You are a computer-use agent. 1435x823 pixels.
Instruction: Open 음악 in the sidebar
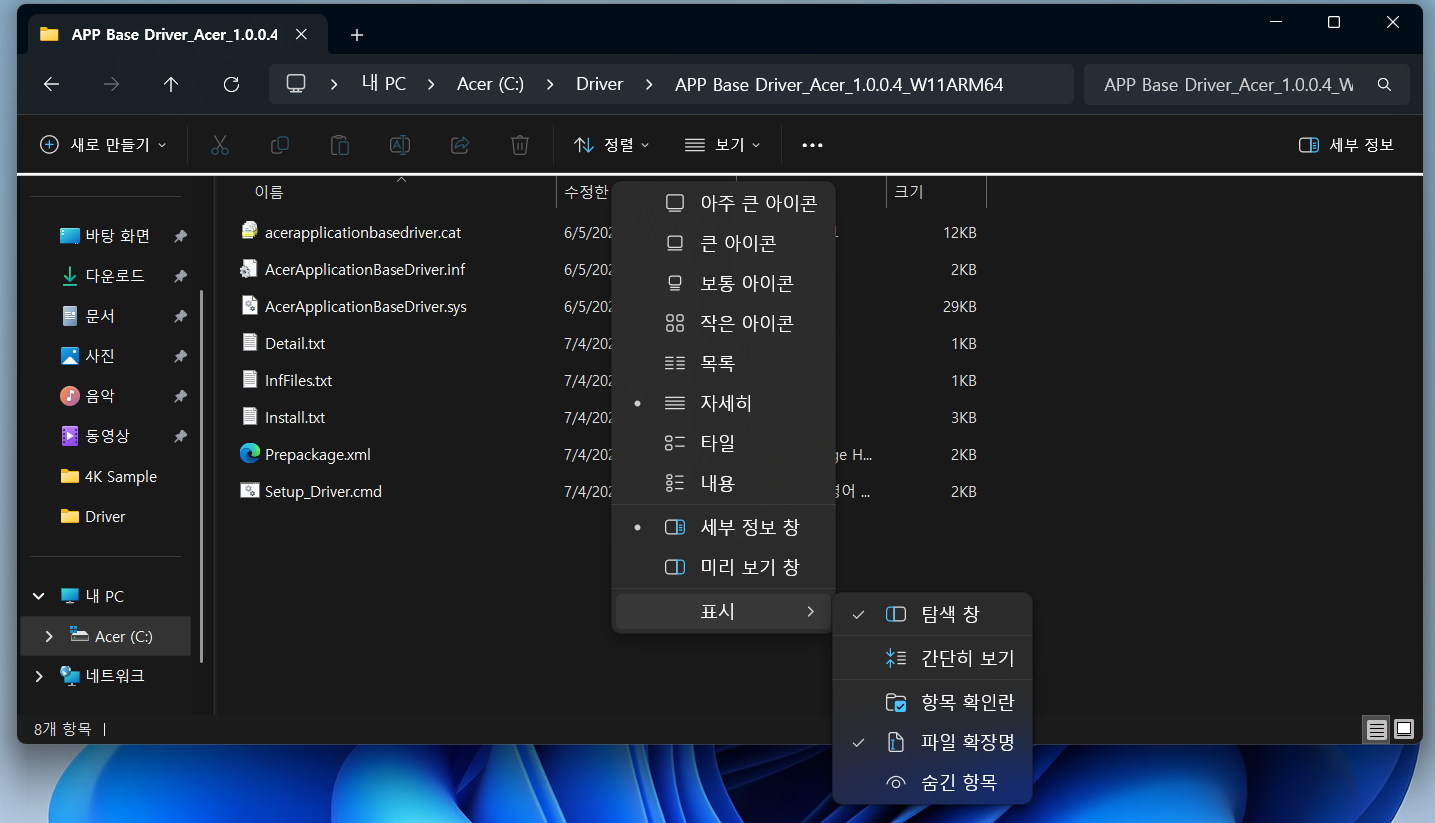(x=100, y=396)
